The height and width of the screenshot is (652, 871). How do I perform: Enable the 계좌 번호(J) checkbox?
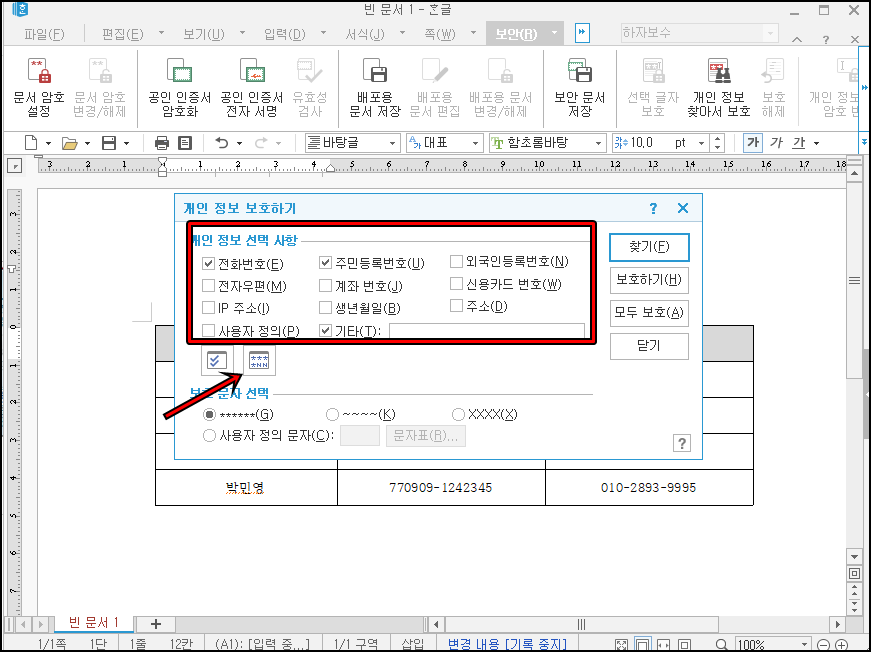tap(326, 285)
